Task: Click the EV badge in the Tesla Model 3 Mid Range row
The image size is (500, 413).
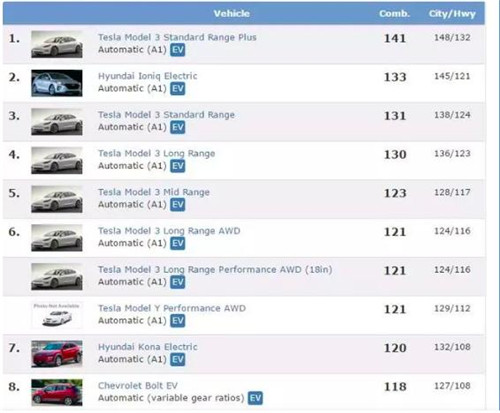Action: click(x=177, y=205)
